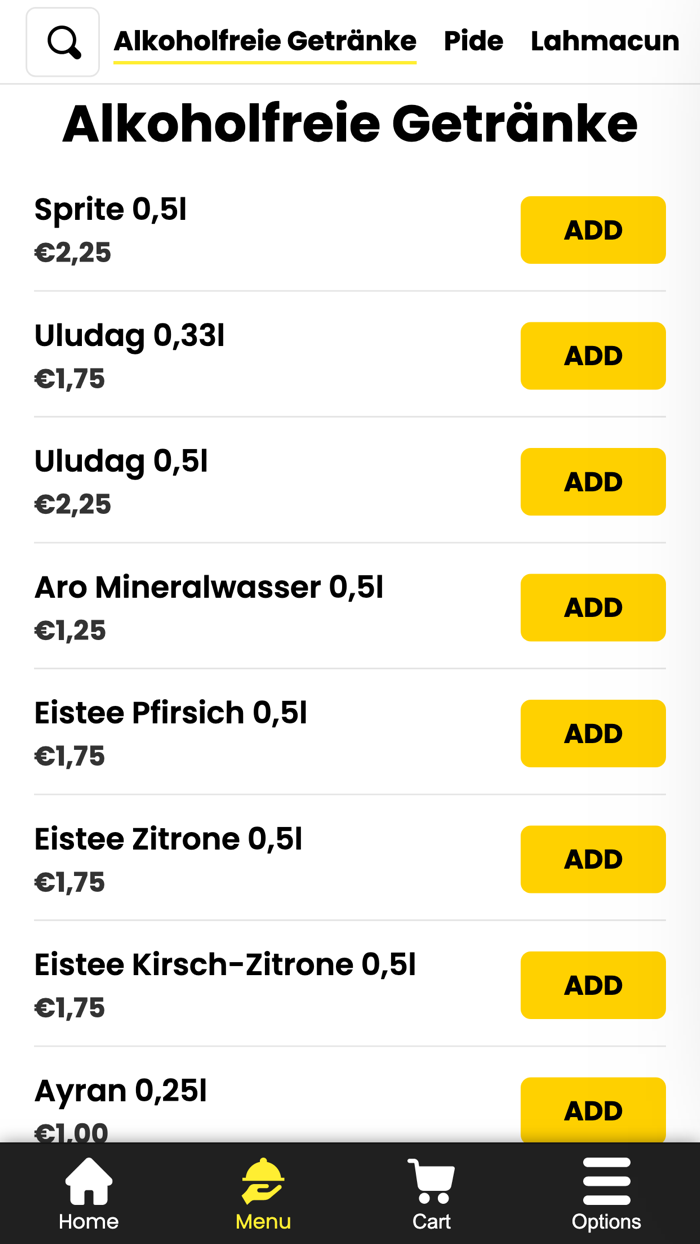The image size is (700, 1244).
Task: Select the Alkoholfreie Getränke category tab
Action: [x=265, y=41]
